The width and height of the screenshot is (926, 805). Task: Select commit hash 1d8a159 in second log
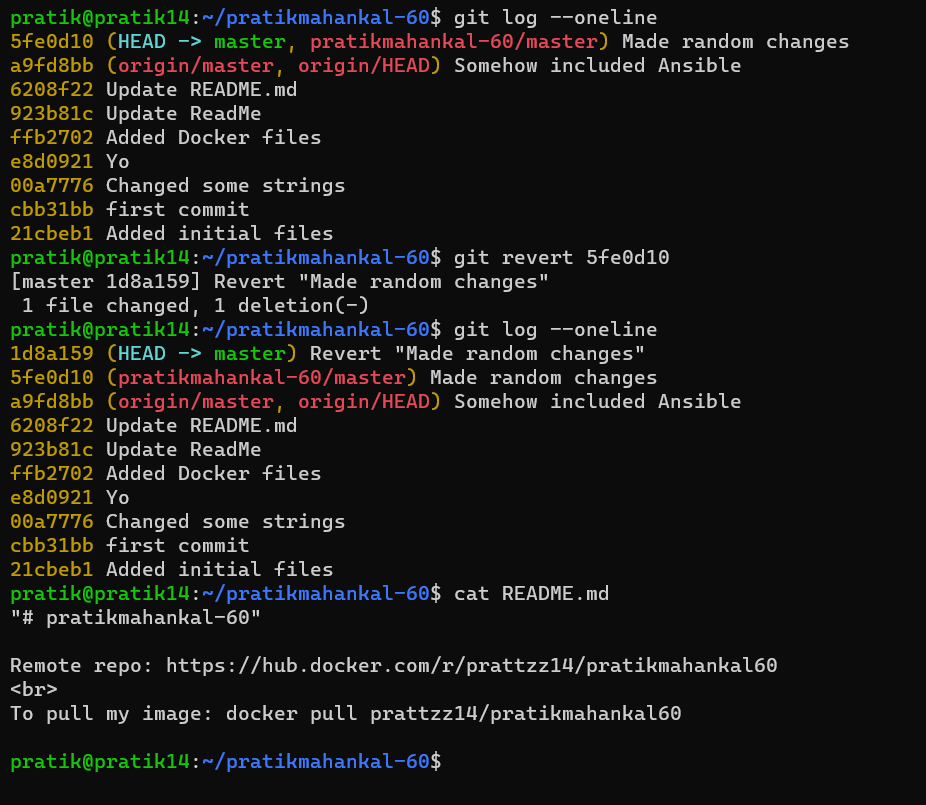52,353
